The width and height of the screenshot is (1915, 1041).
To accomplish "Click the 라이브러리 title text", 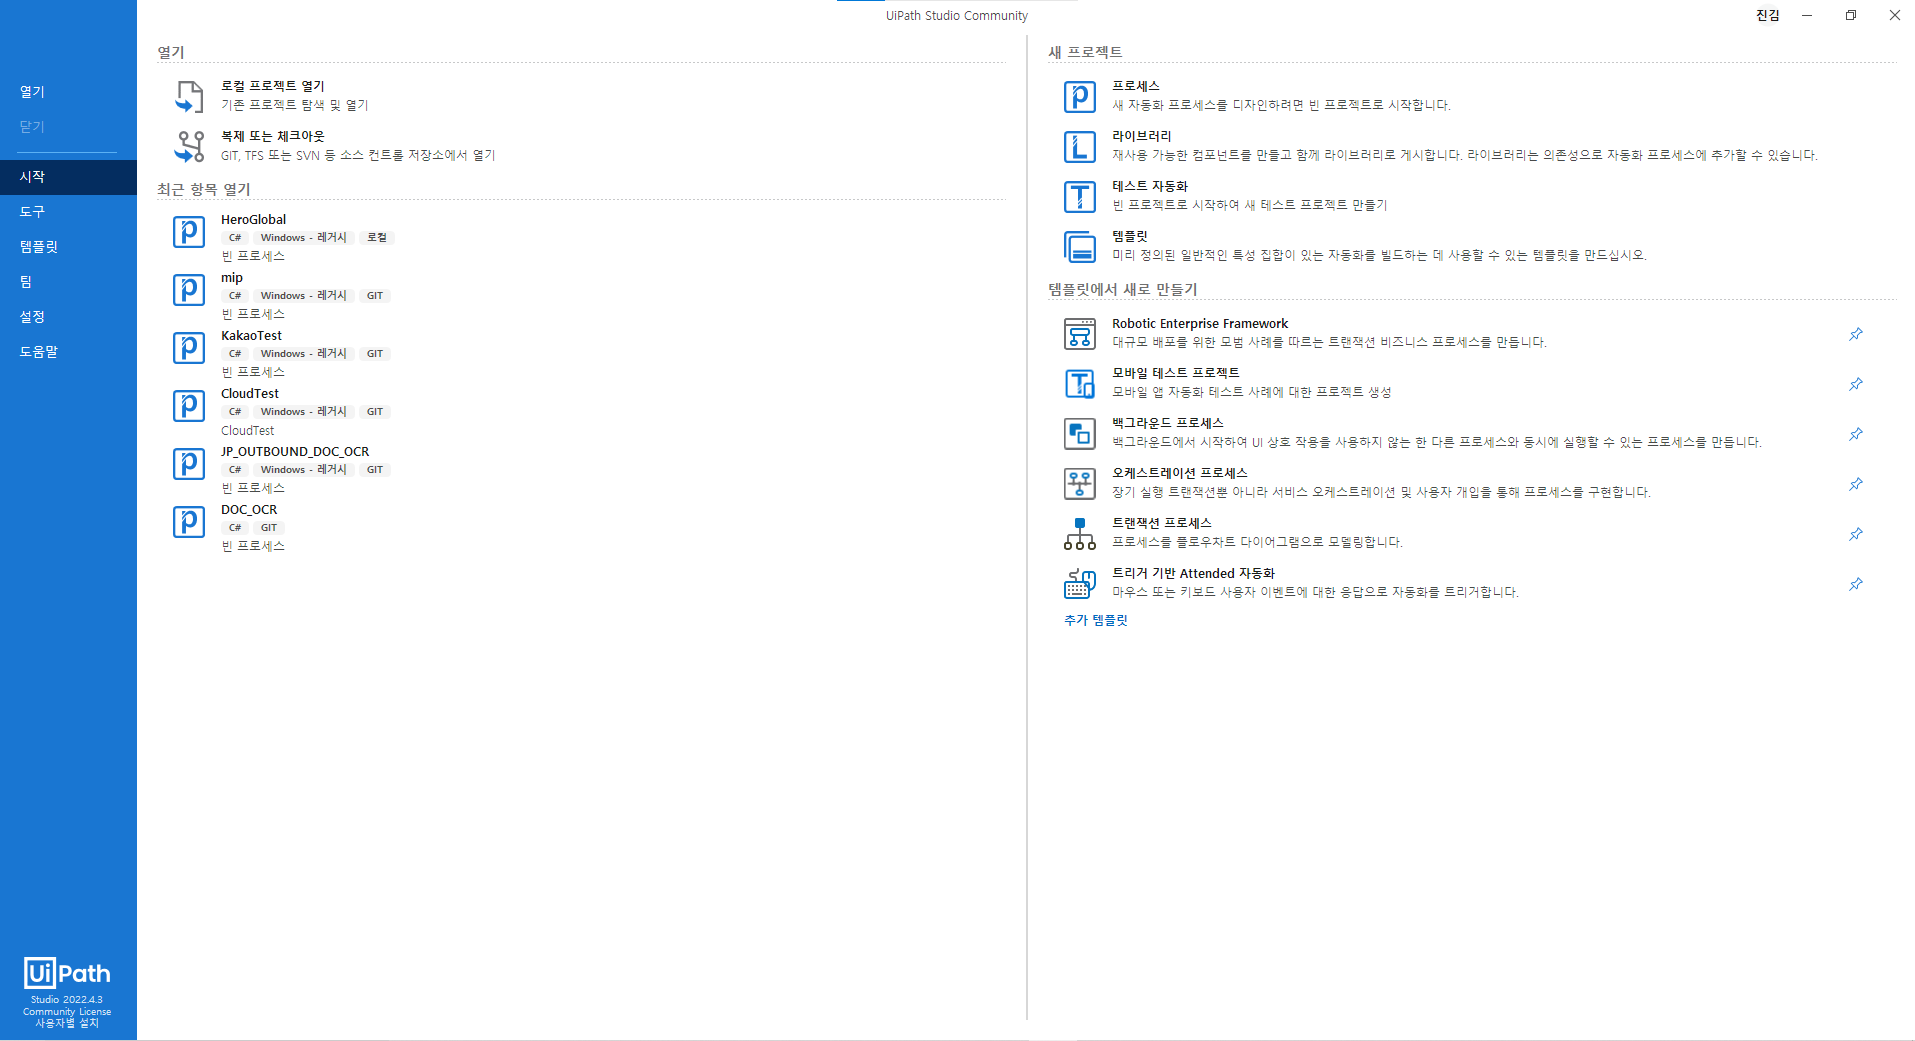I will pyautogui.click(x=1142, y=136).
